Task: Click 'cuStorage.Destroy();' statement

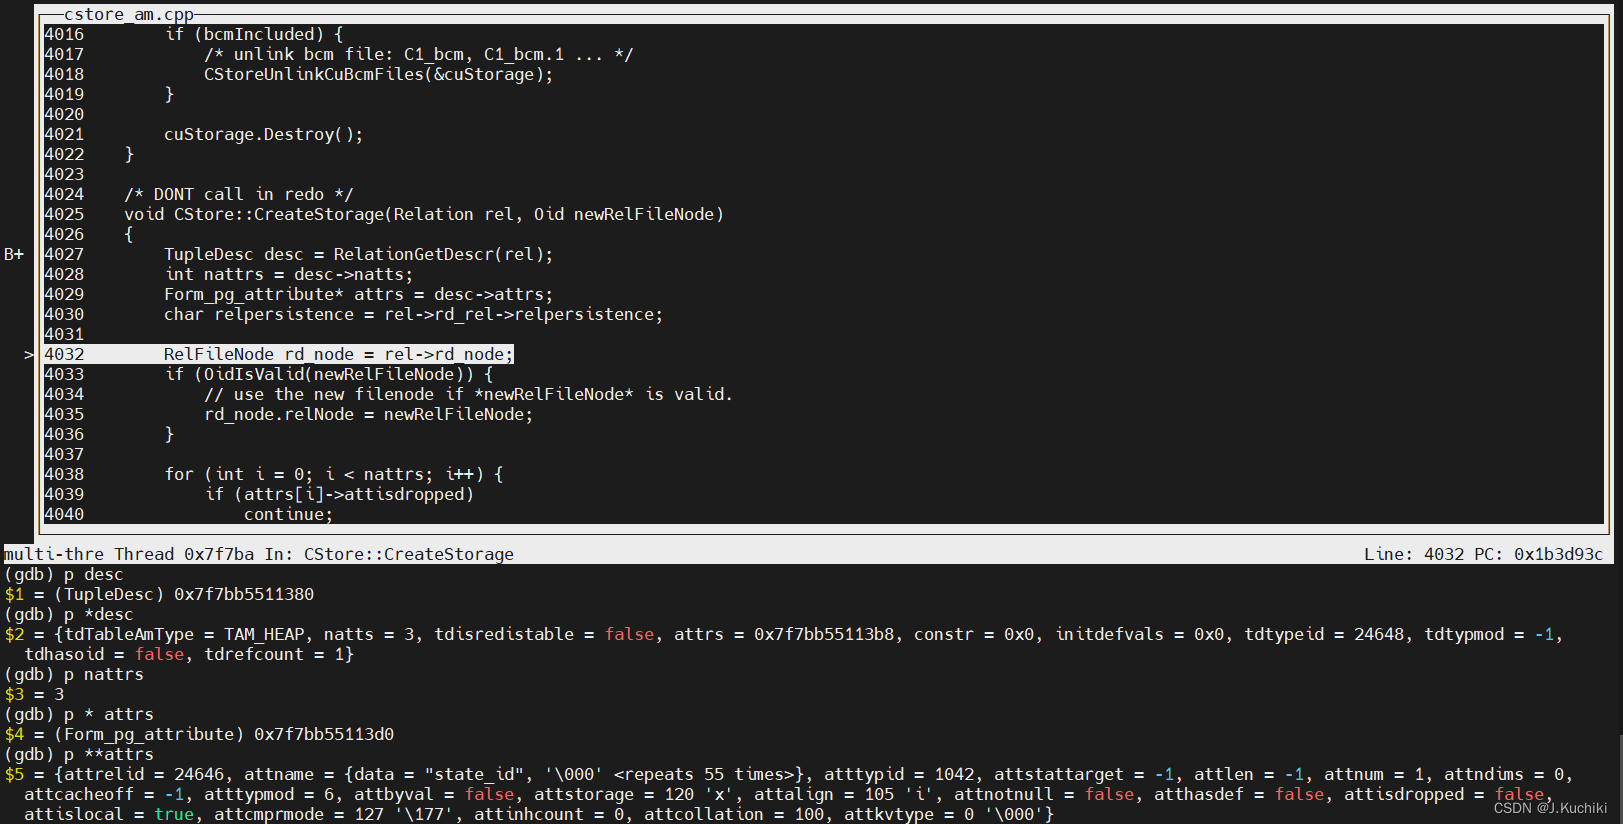Action: [264, 134]
